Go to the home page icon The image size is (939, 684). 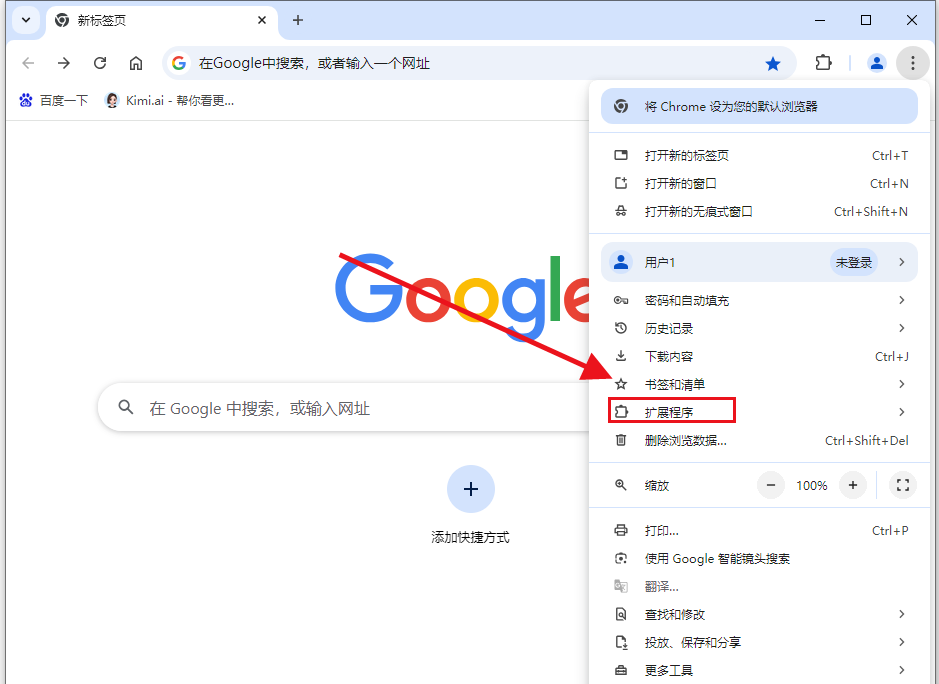click(136, 63)
